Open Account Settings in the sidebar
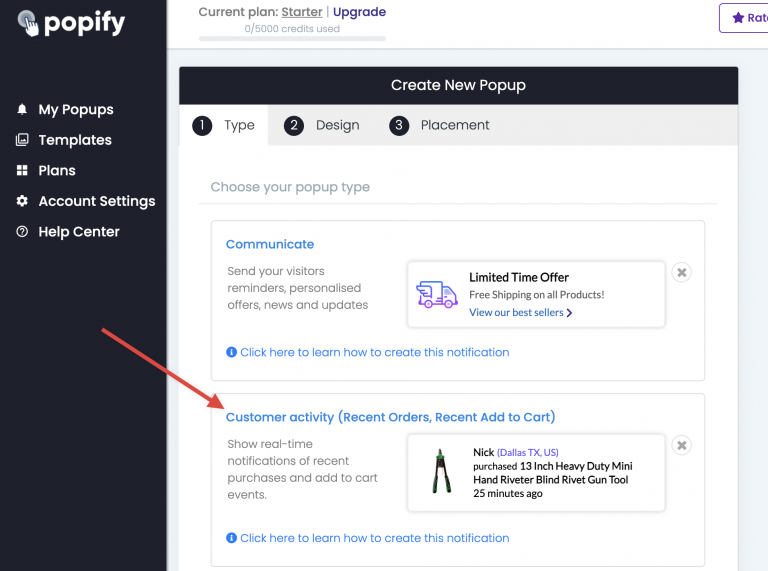 coord(97,201)
